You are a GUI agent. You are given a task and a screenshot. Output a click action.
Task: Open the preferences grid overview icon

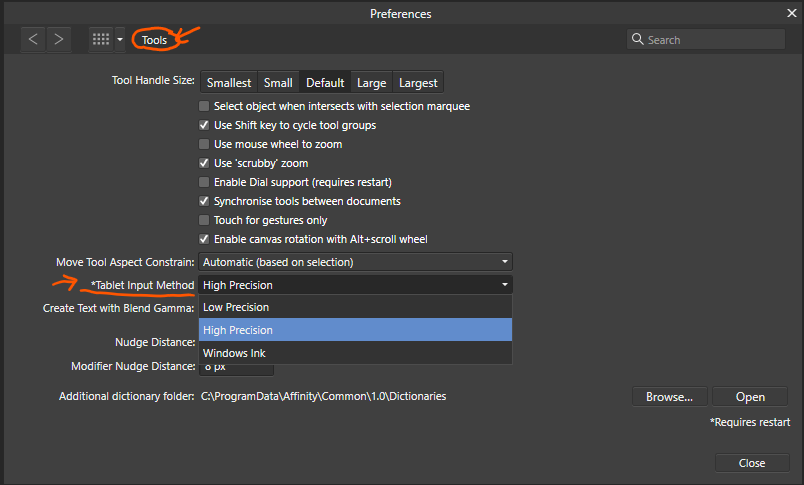point(100,39)
